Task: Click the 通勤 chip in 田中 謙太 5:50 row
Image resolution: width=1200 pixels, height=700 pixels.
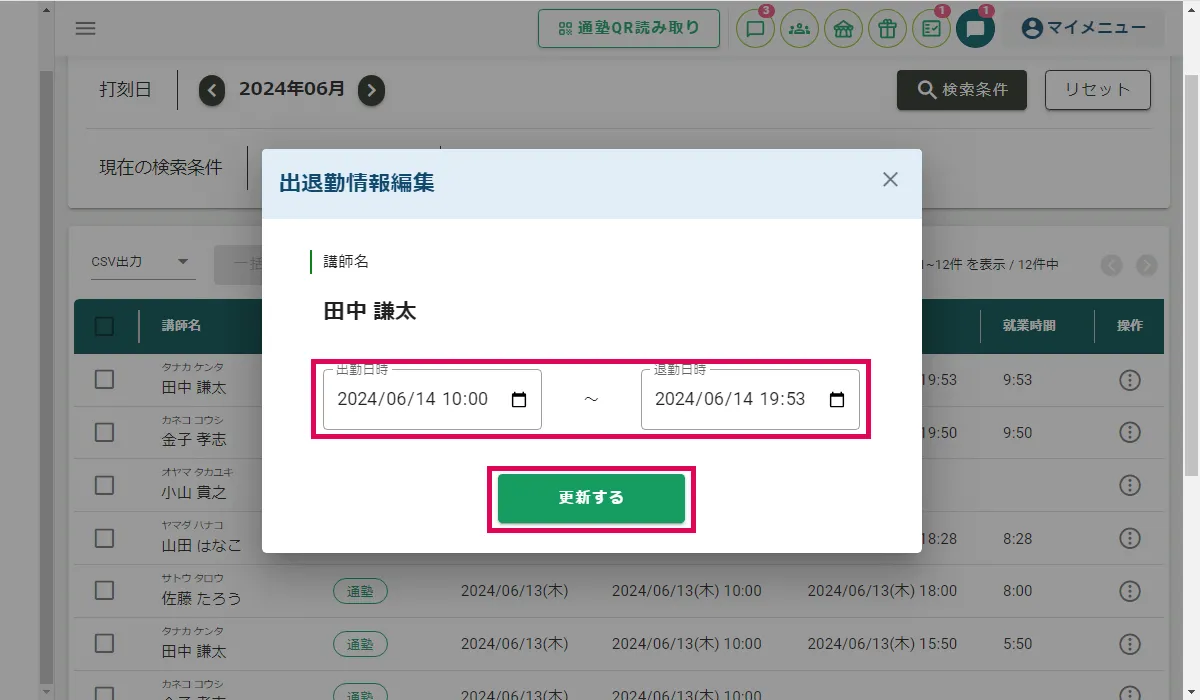Action: (360, 644)
